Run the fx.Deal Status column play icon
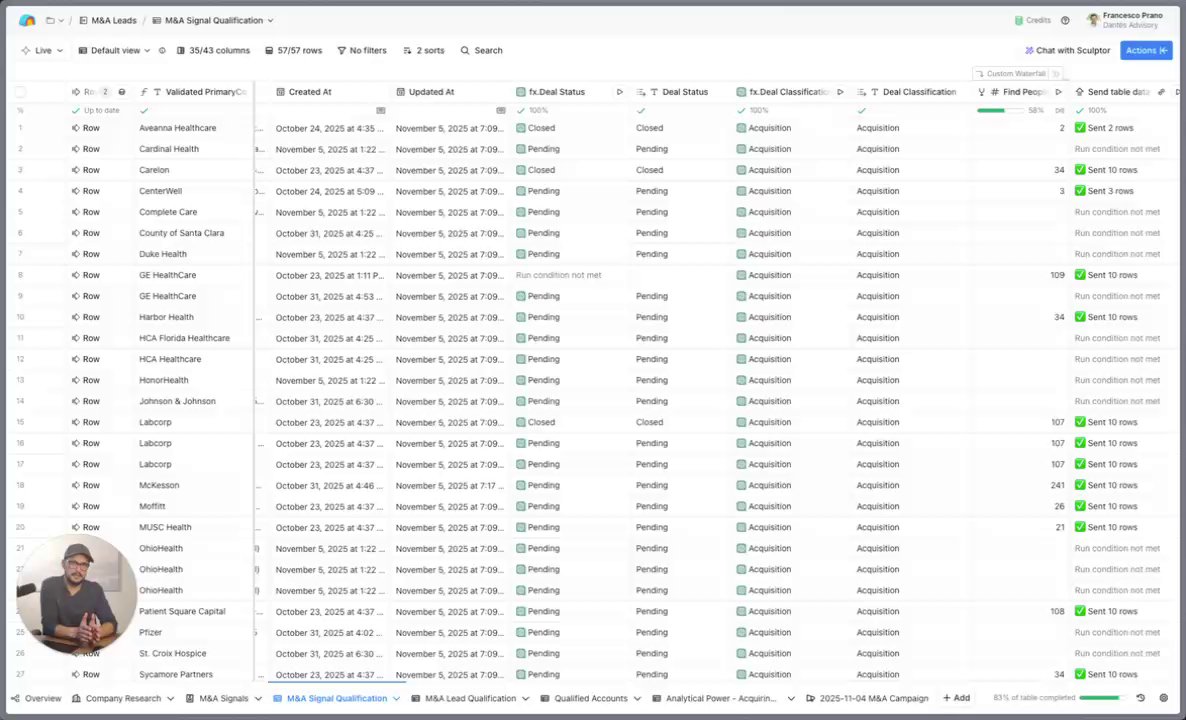This screenshot has width=1186, height=720. pyautogui.click(x=619, y=92)
